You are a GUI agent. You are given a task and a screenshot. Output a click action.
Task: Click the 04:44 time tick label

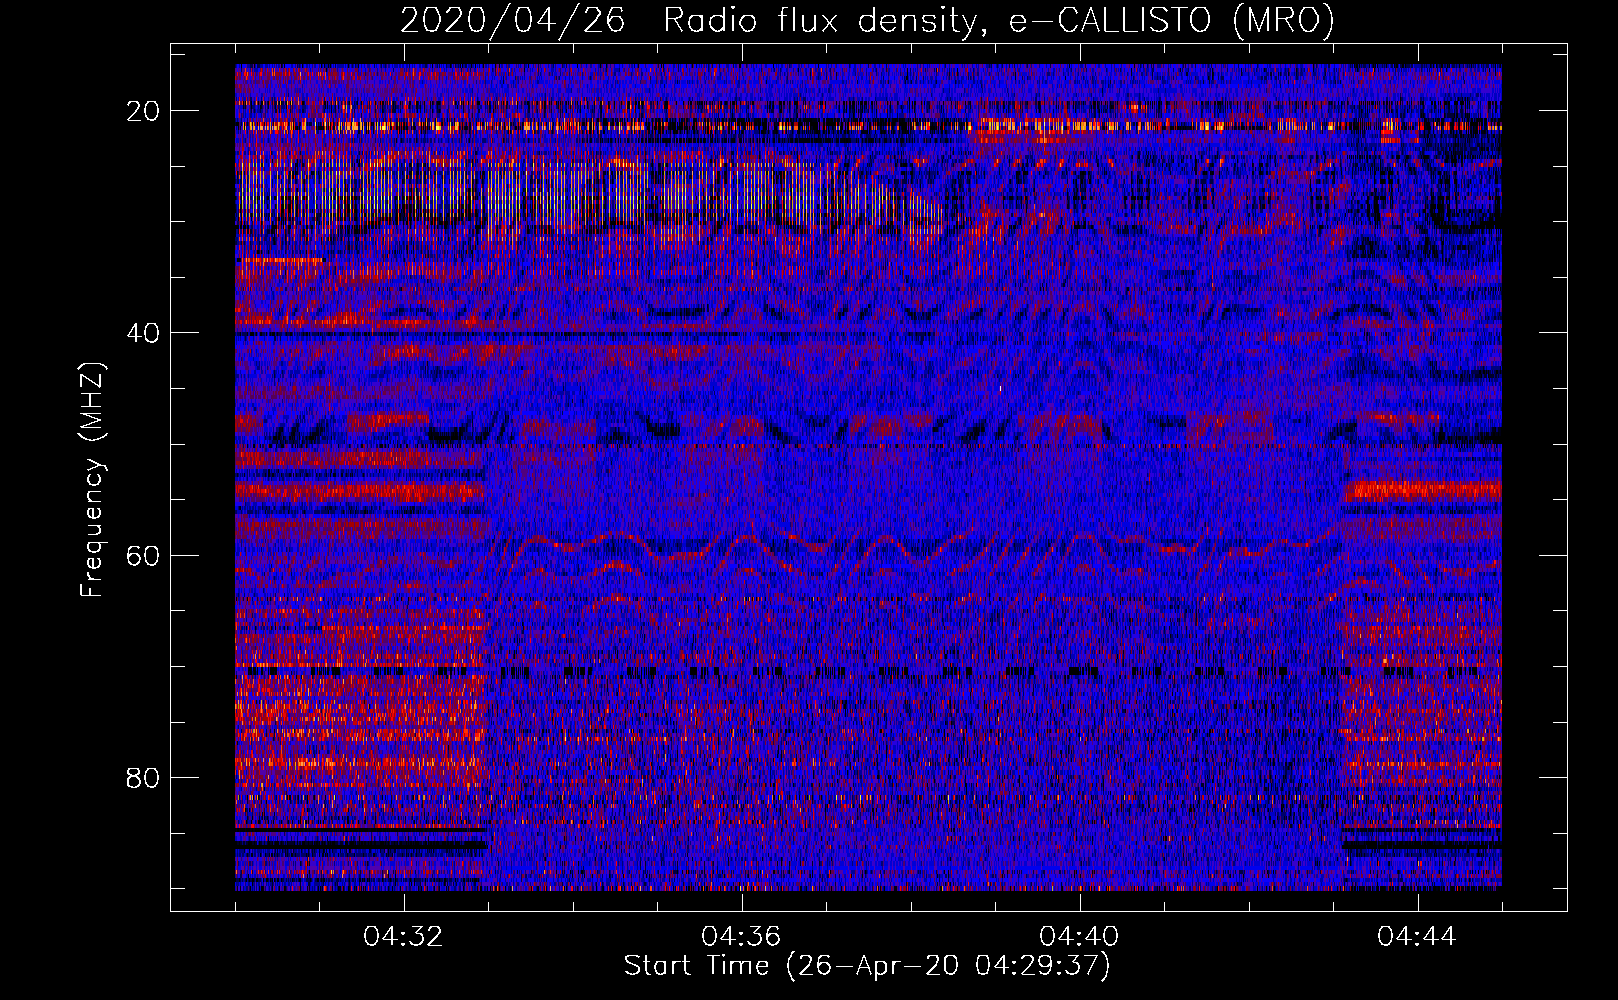click(x=1417, y=936)
